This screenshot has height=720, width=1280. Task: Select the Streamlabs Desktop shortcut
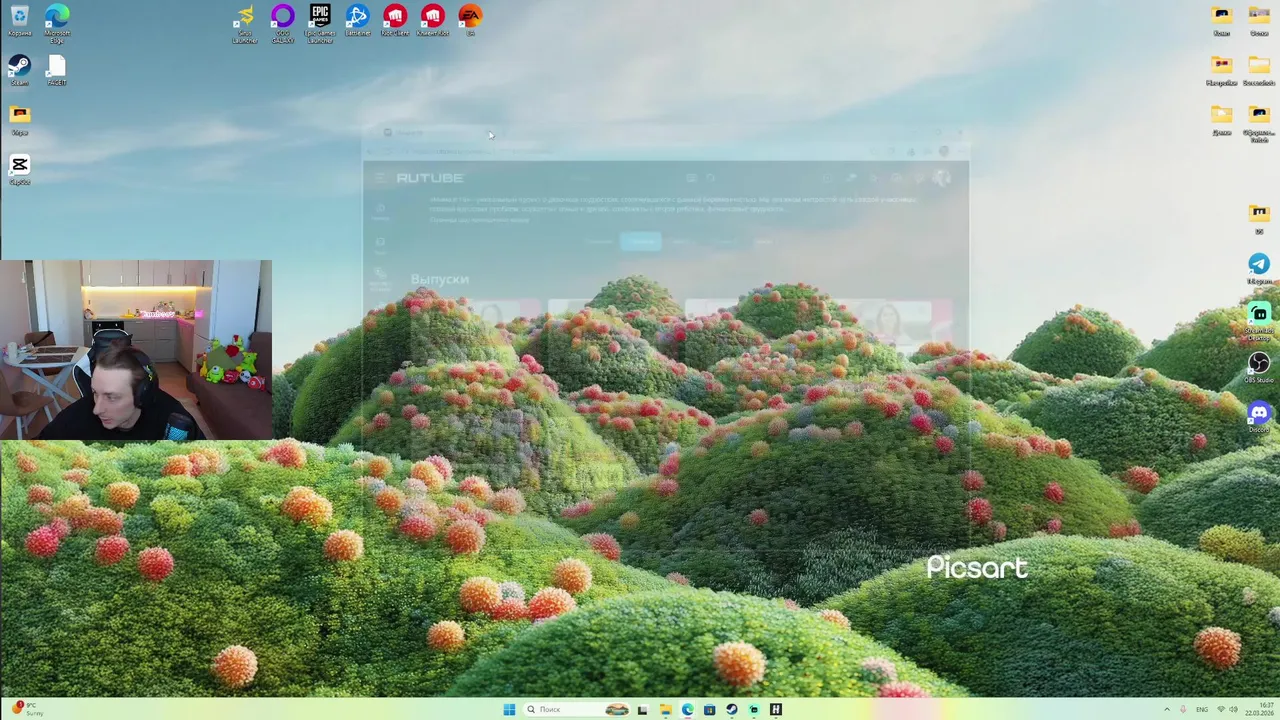1259,320
